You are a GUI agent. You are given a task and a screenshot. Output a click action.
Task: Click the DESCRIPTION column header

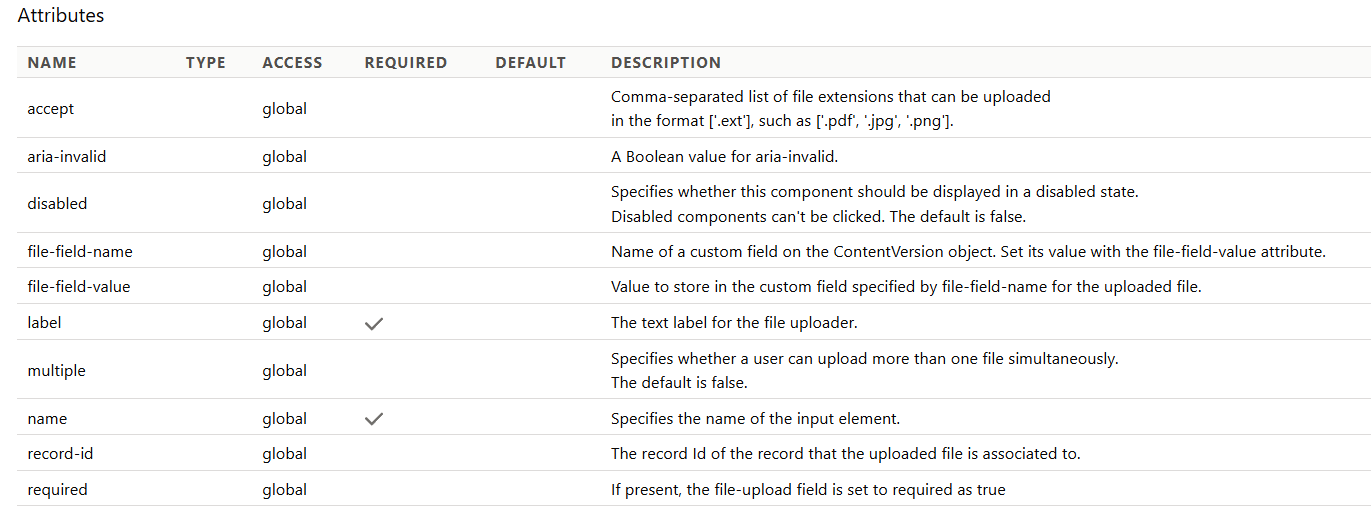[666, 62]
